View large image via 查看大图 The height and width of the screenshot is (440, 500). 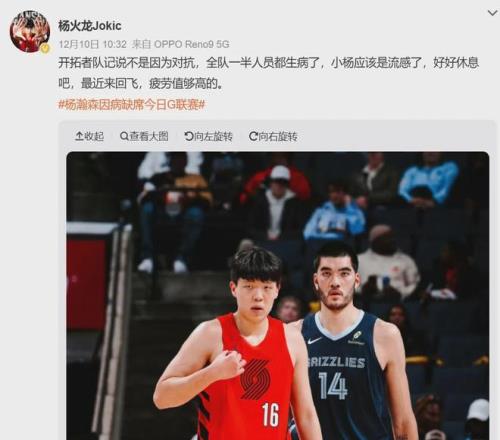[x=144, y=136]
